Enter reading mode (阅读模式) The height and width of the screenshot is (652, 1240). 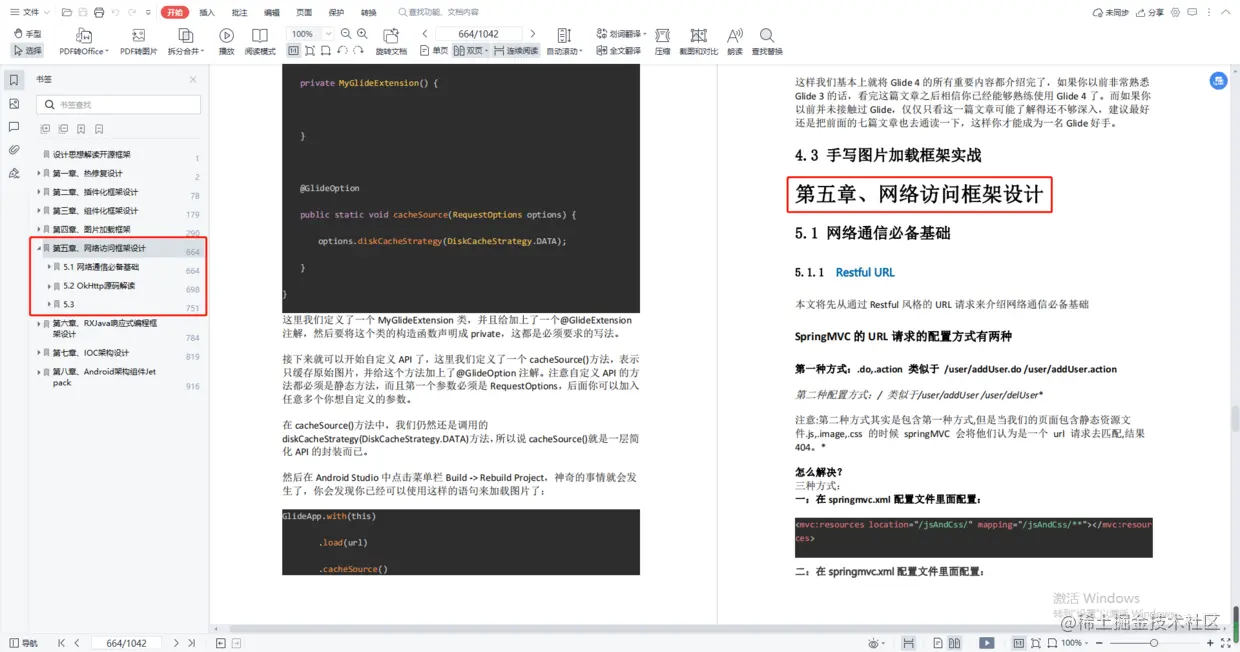(260, 42)
